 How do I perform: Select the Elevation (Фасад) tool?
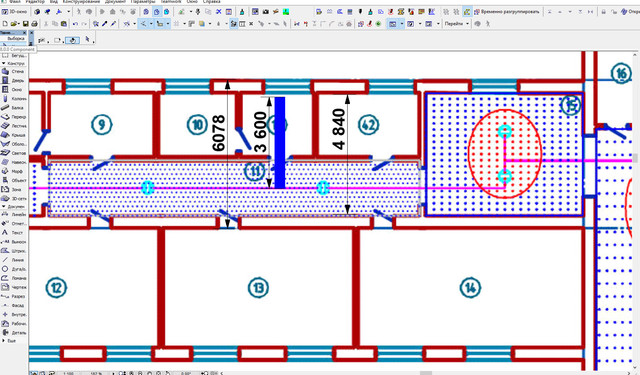[13, 305]
